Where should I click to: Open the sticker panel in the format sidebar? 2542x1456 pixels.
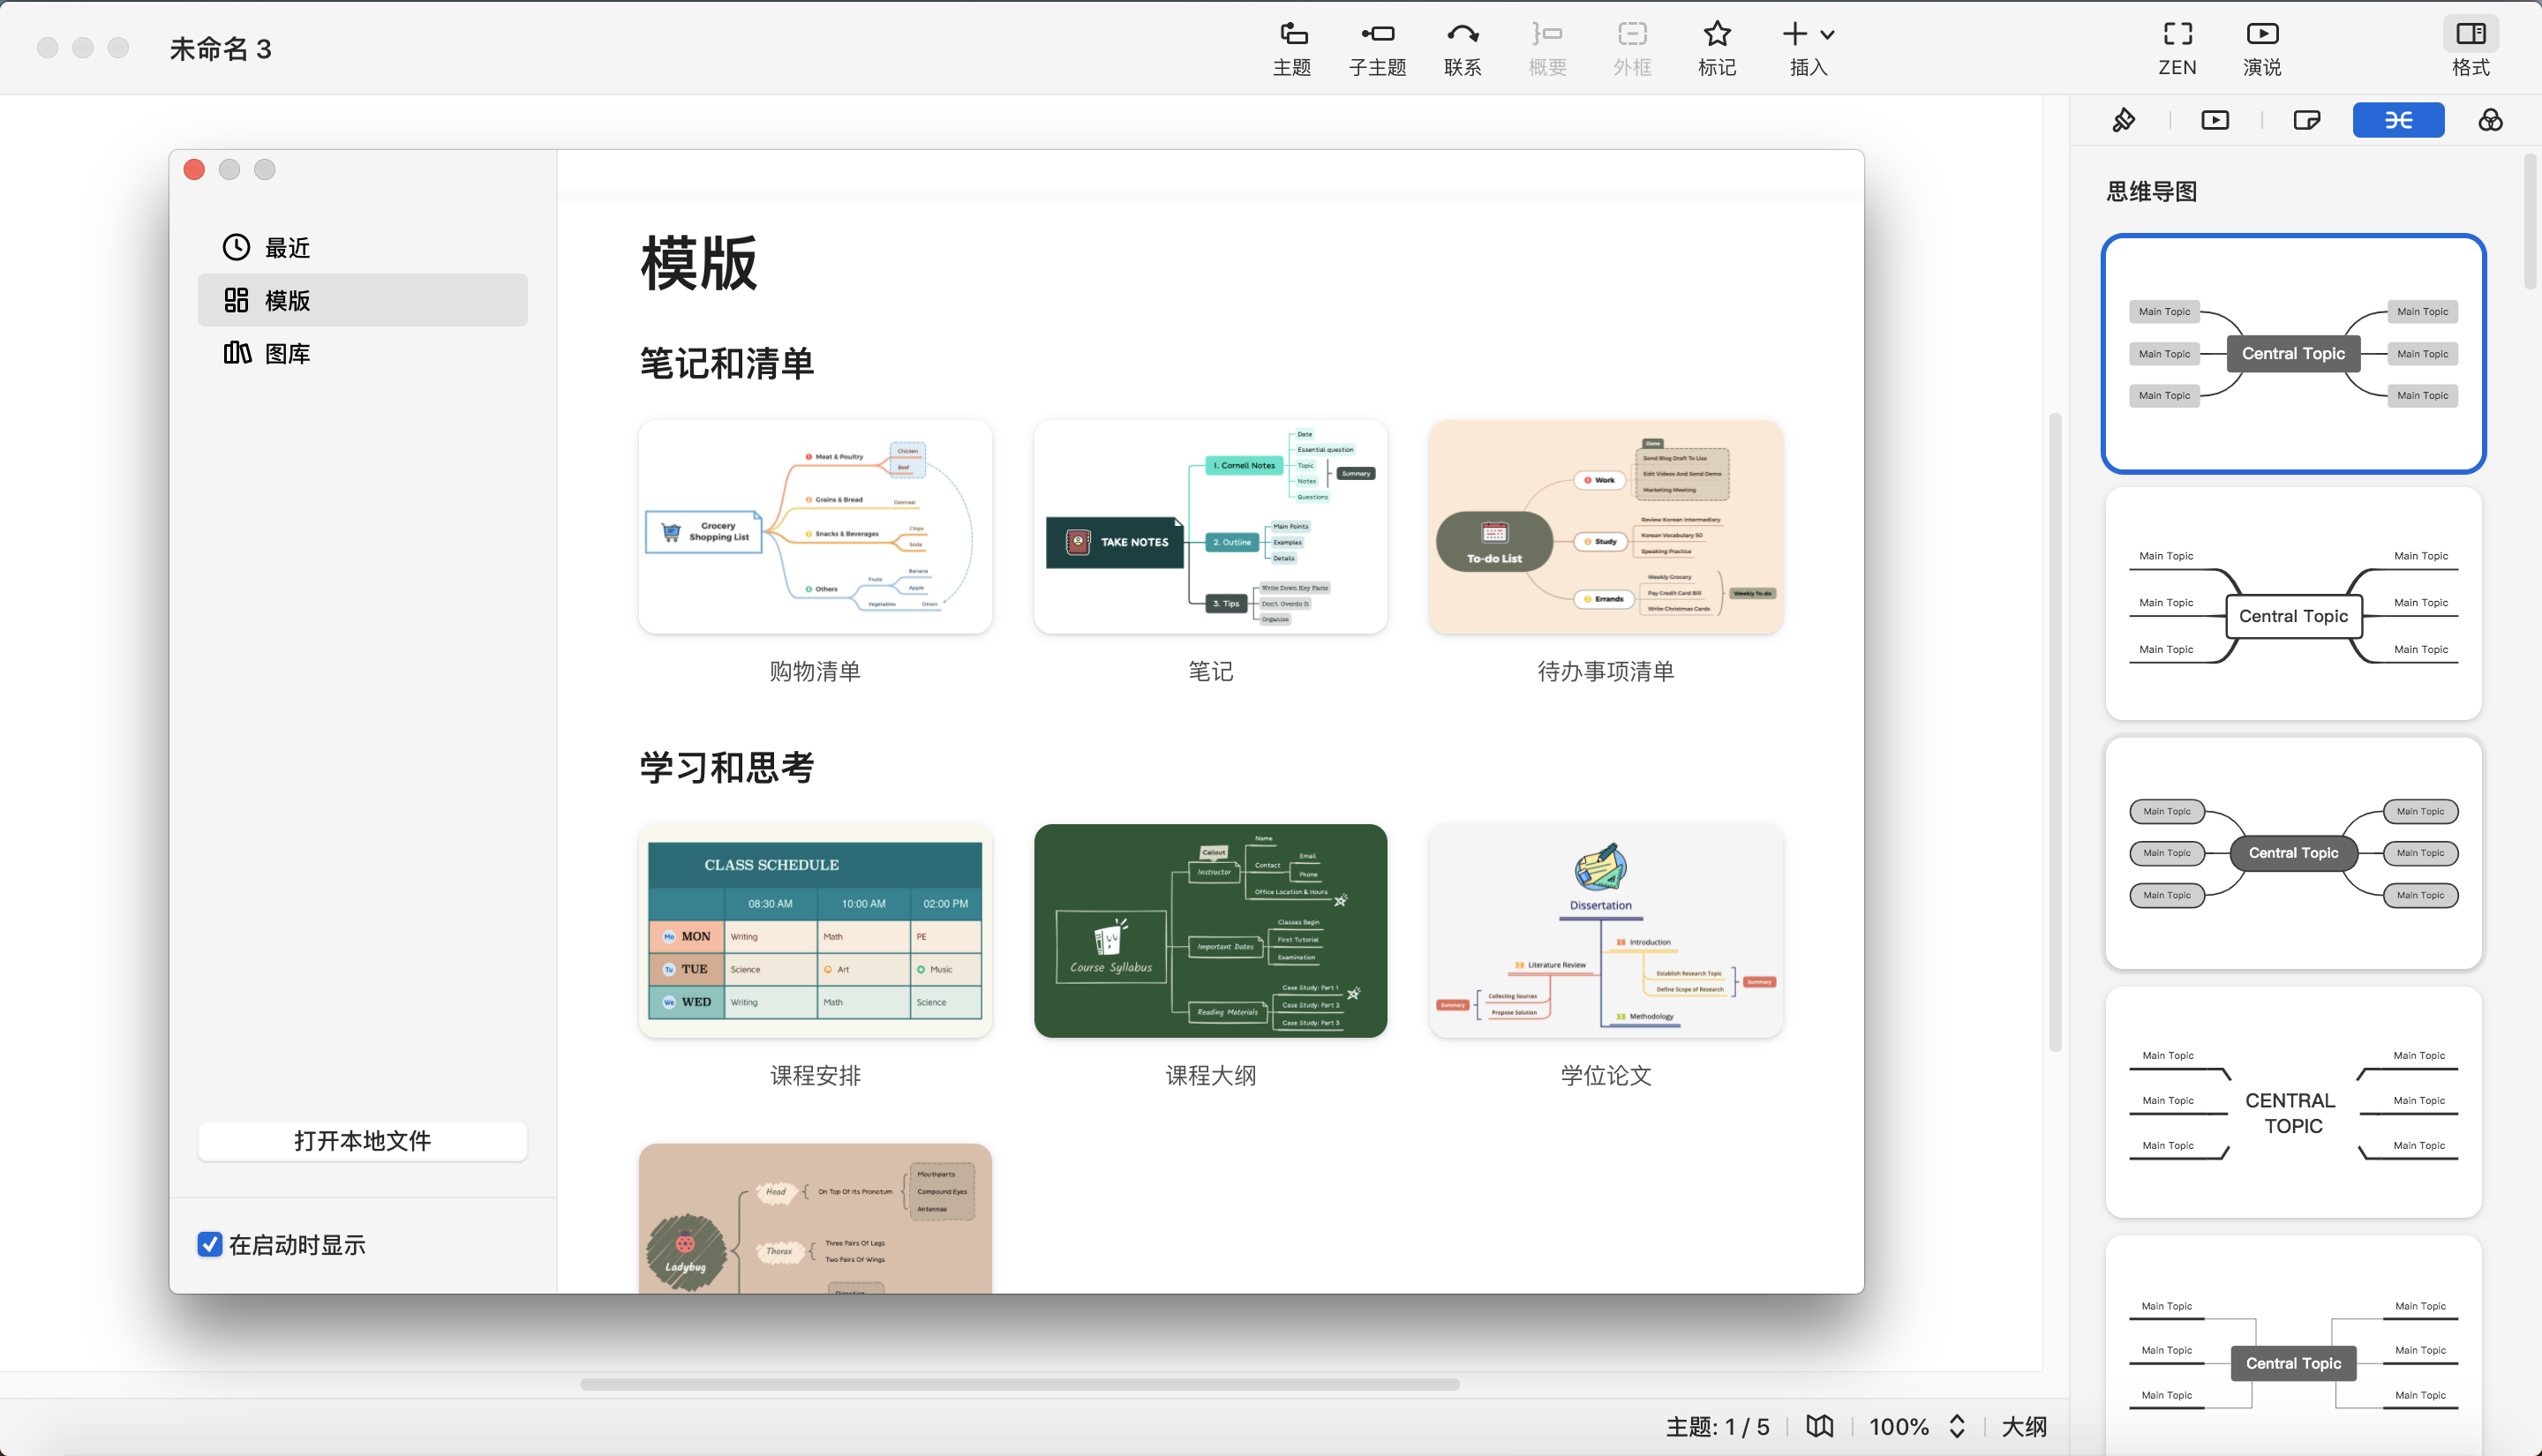click(x=2307, y=119)
